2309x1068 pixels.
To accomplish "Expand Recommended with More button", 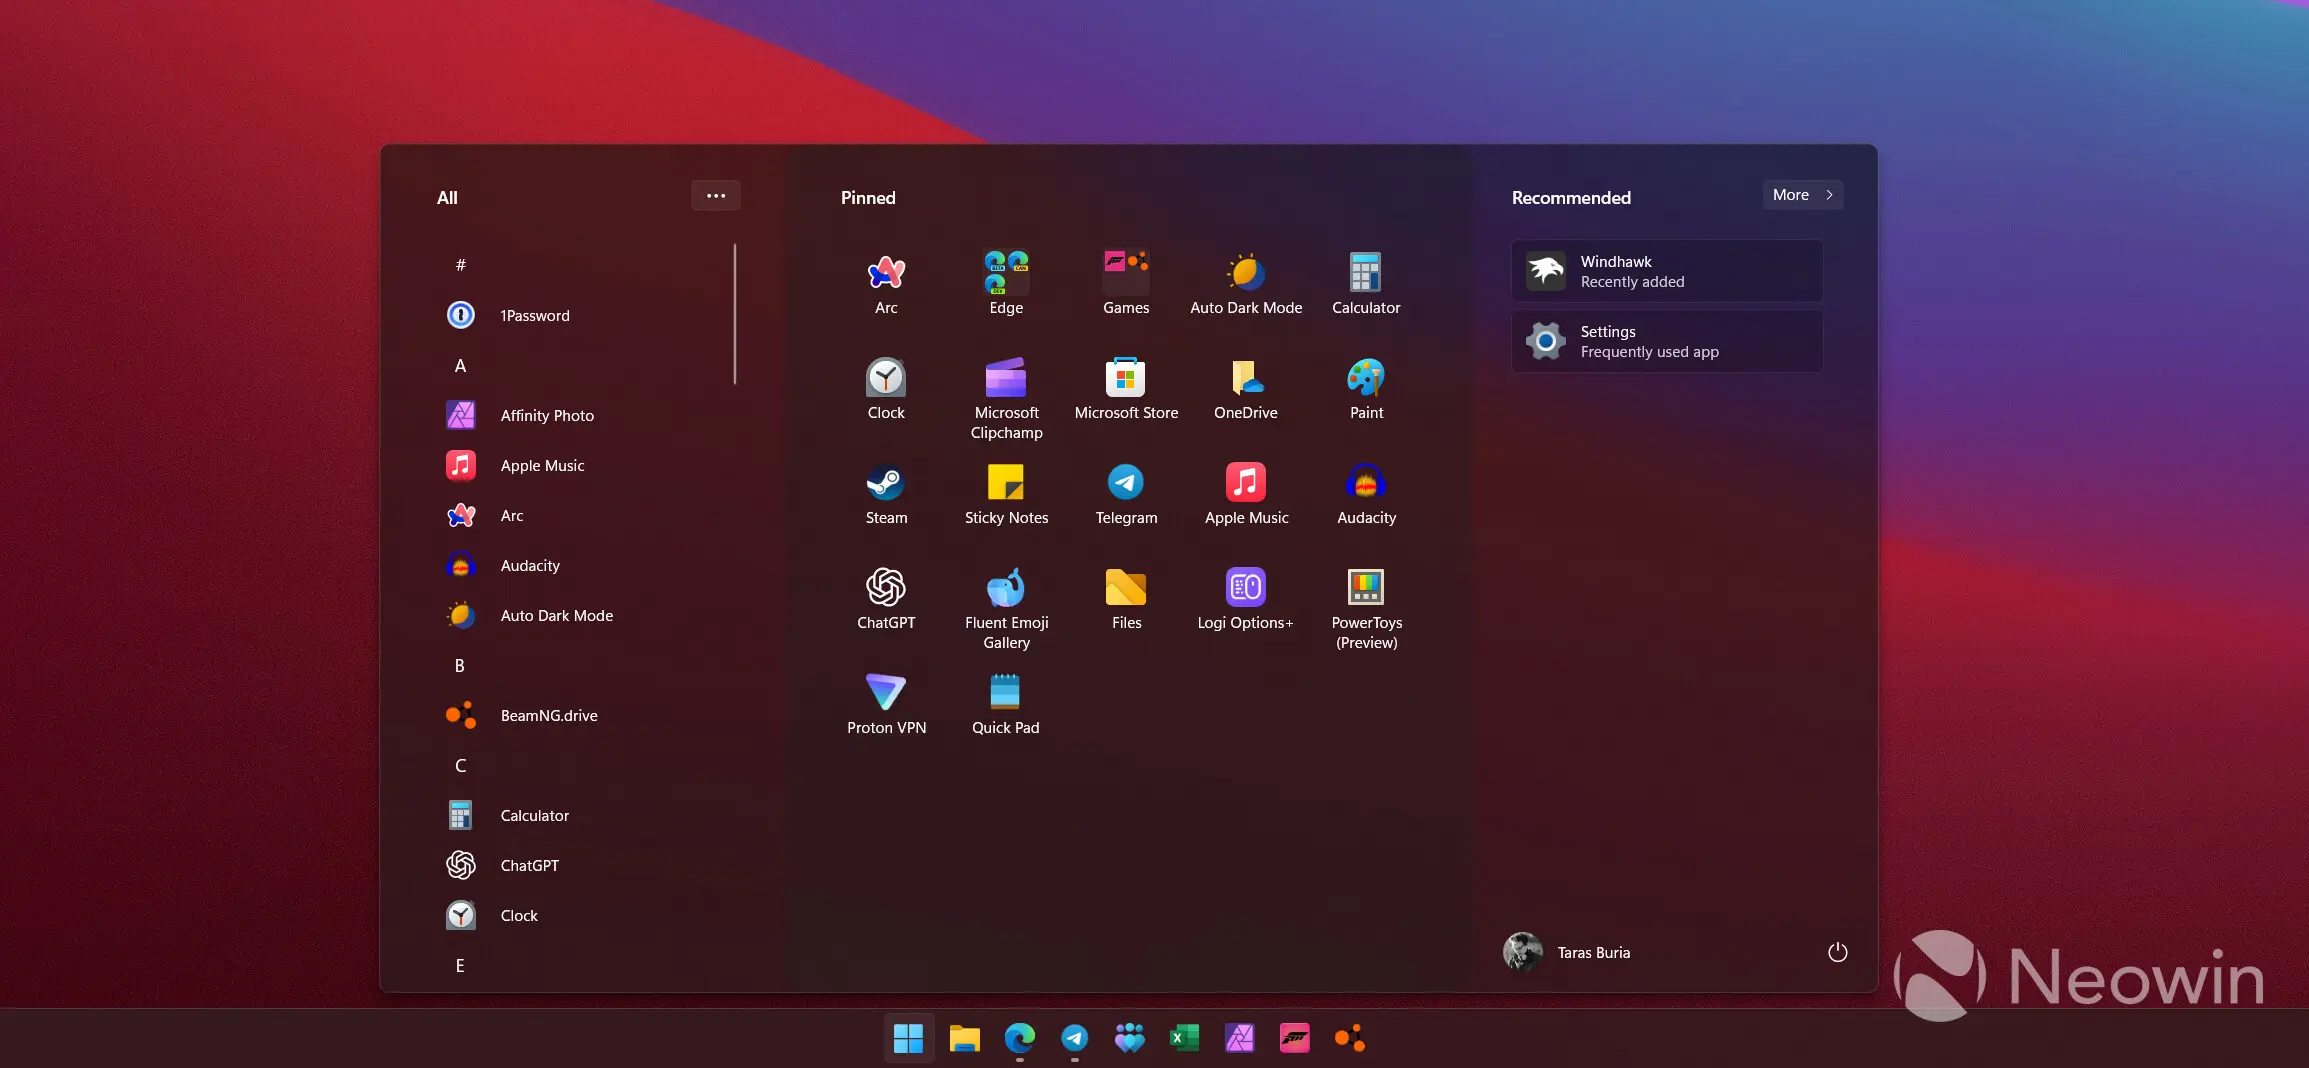I will (1803, 195).
